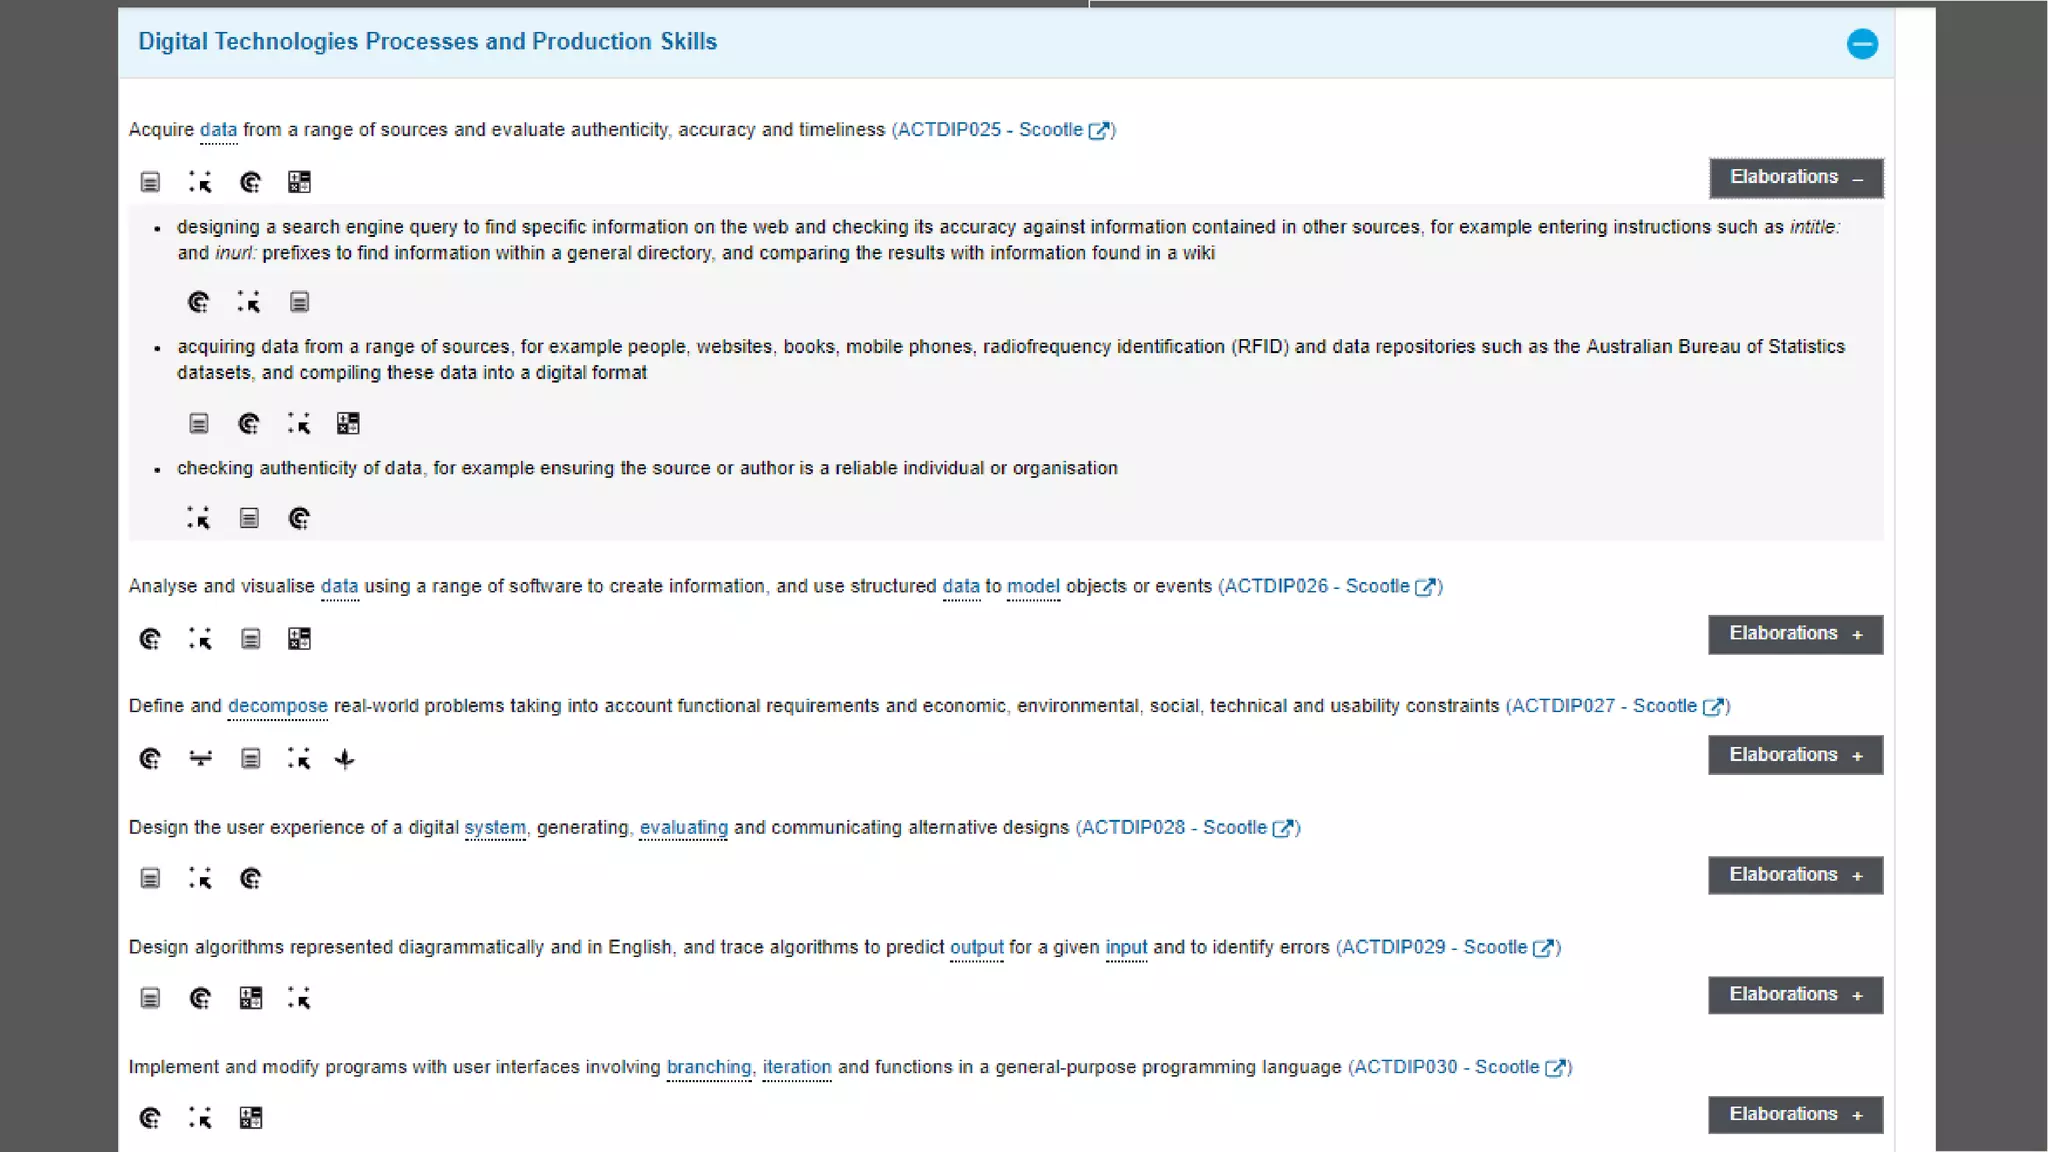Open the 'decompose' glossary link
Viewport: 2048px width, 1152px height.
click(277, 706)
